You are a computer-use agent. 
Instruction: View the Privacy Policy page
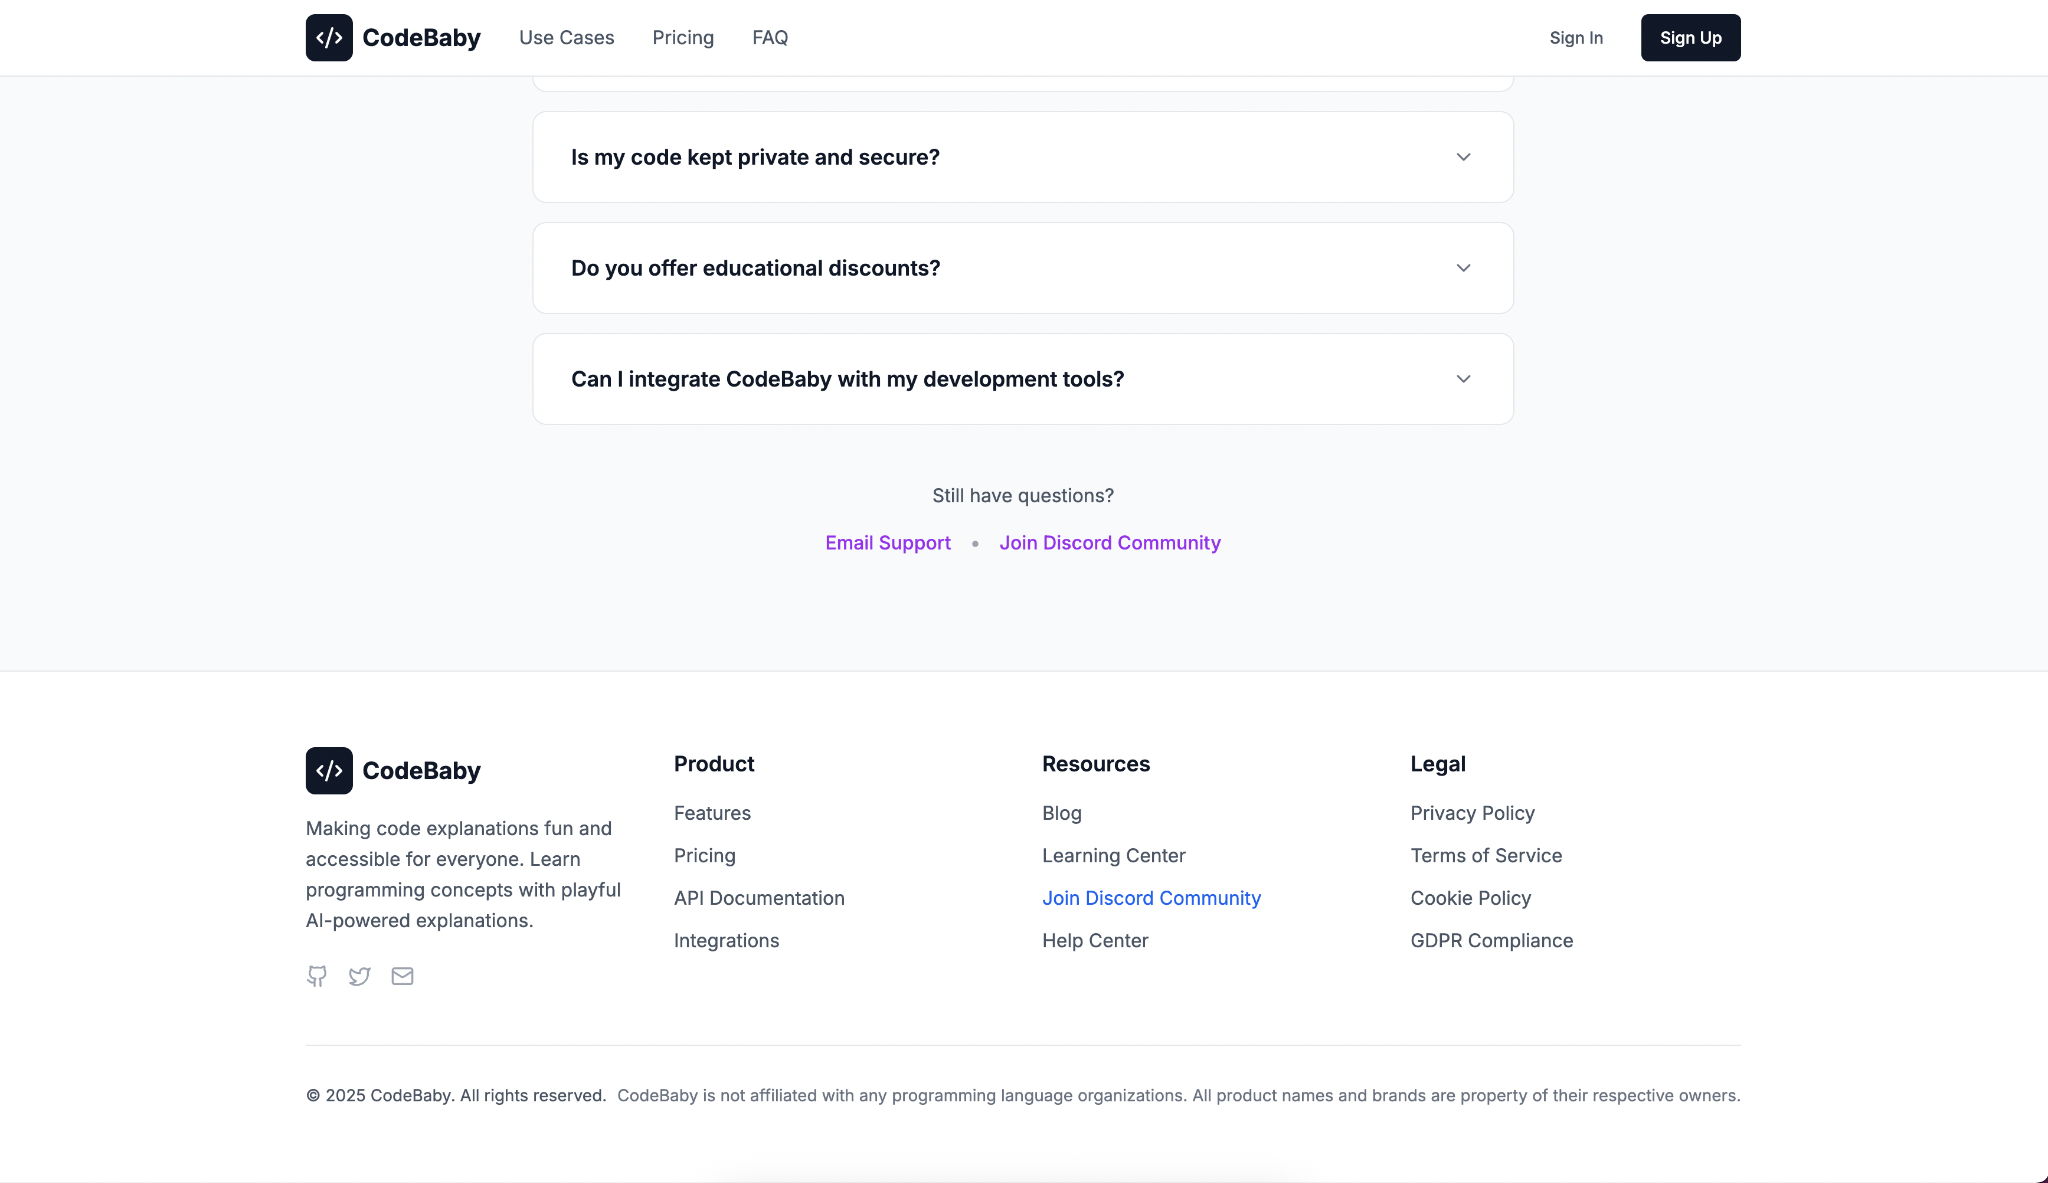pyautogui.click(x=1472, y=813)
